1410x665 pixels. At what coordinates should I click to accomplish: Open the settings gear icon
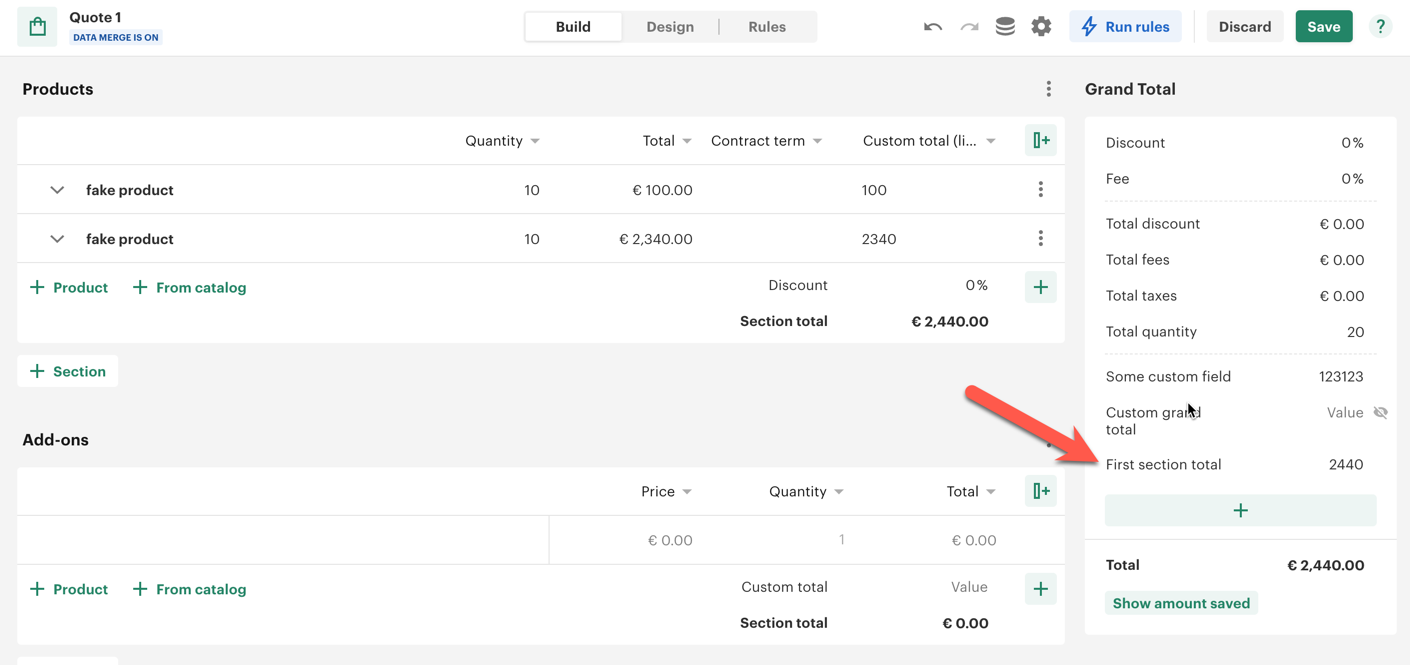coord(1041,27)
